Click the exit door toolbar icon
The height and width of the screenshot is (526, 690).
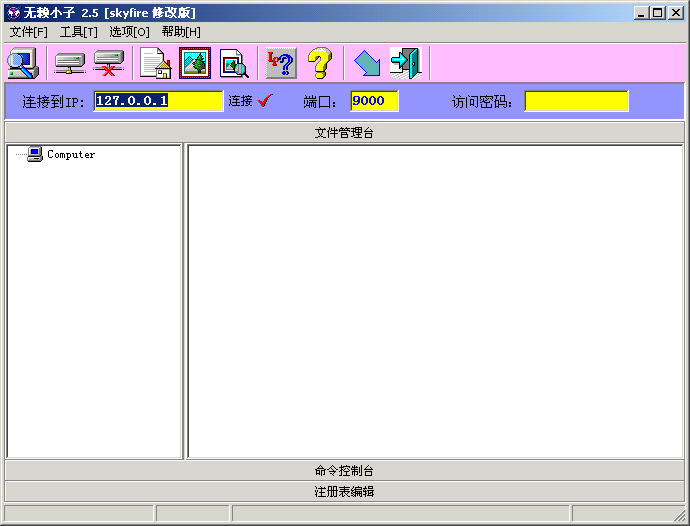pos(405,63)
